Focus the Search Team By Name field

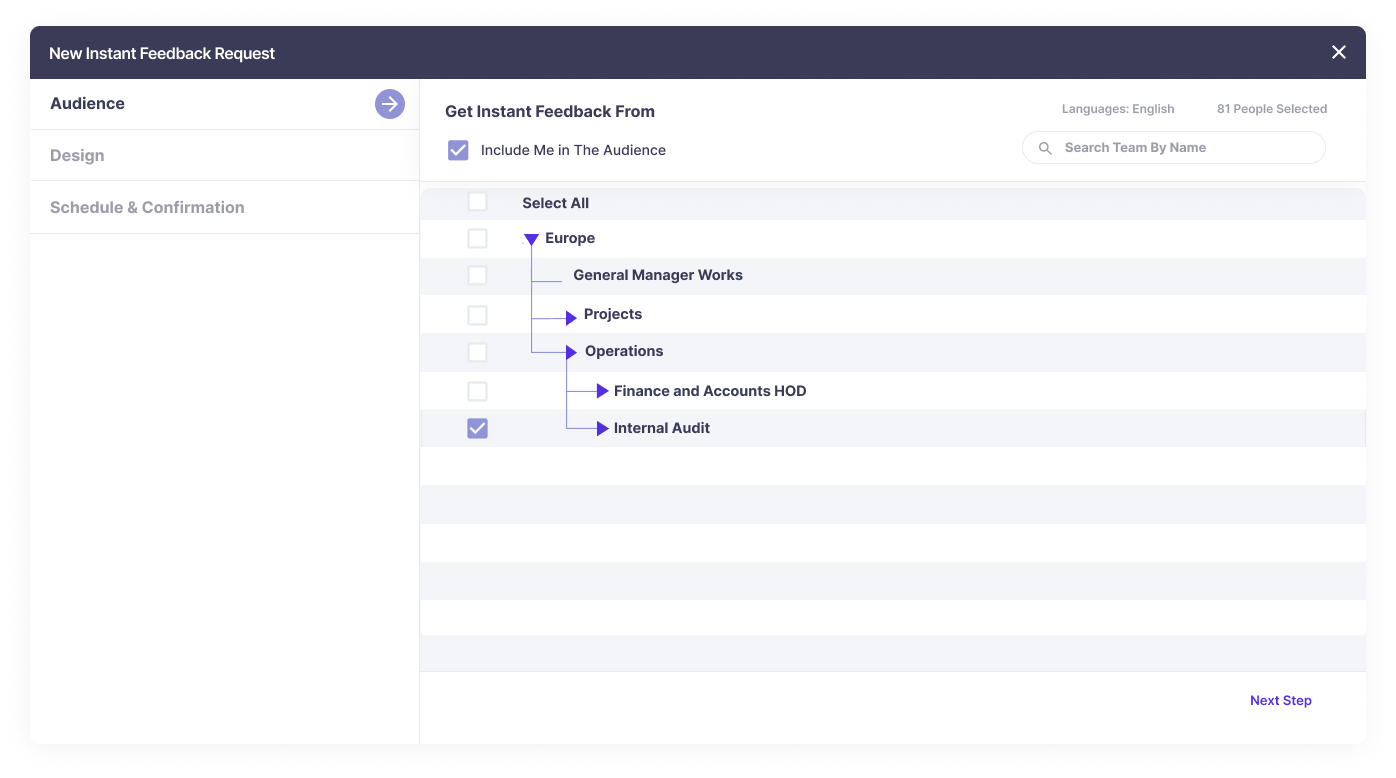coord(1174,148)
